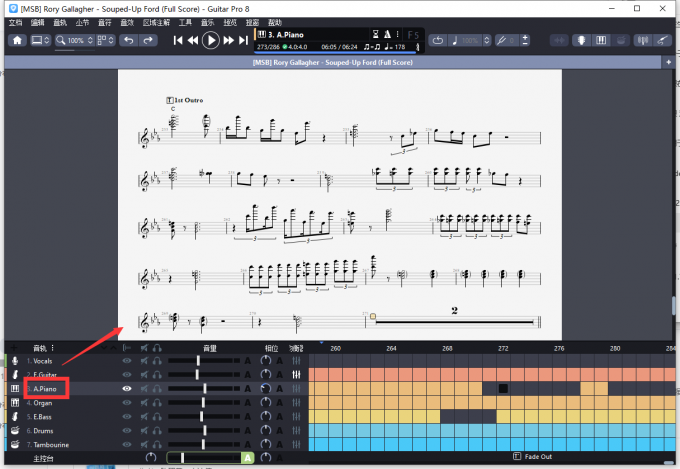Toggle visibility eye of A.Piano track
The height and width of the screenshot is (469, 680).
coord(127,388)
